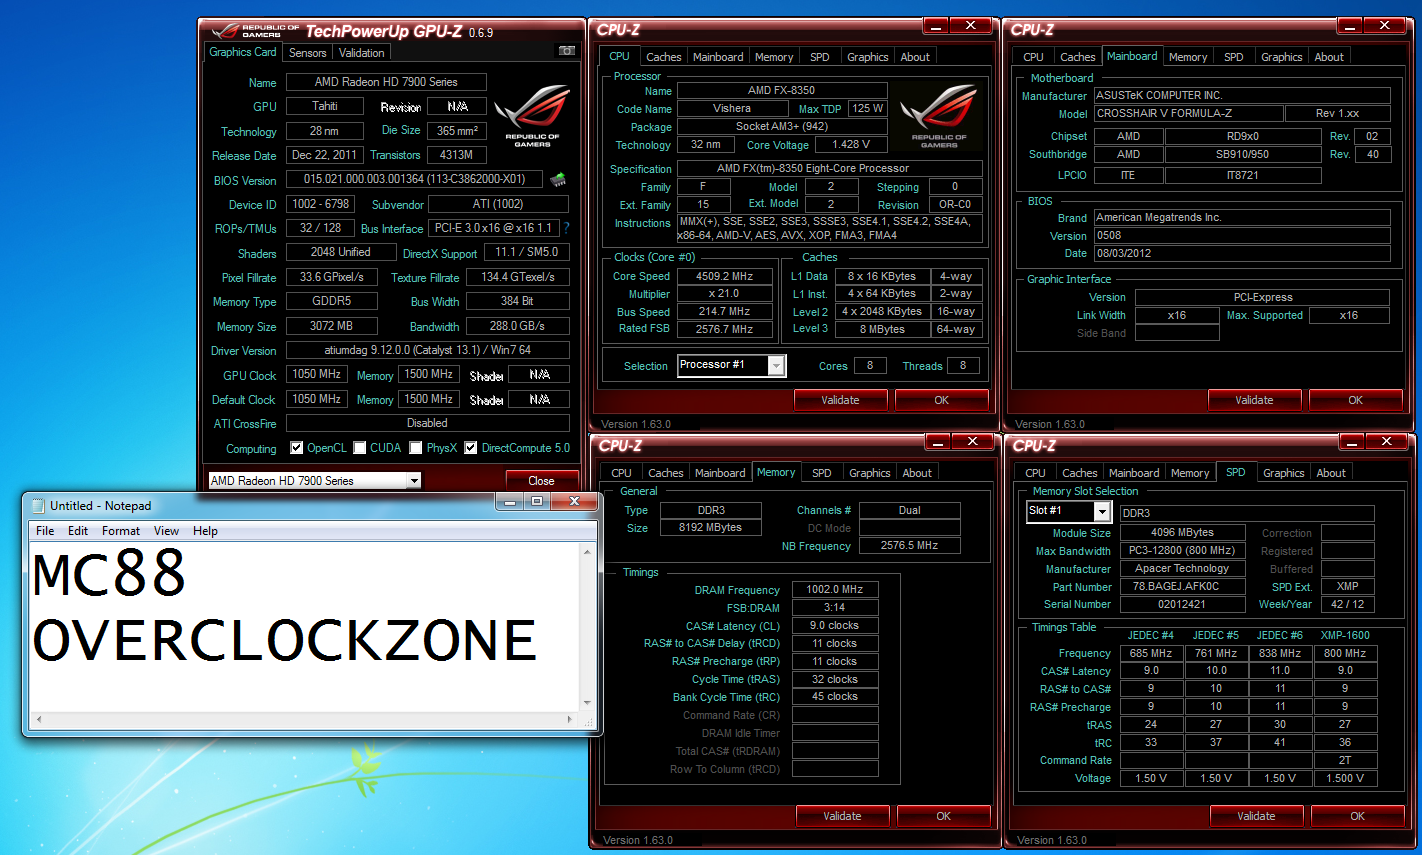The height and width of the screenshot is (855, 1422).
Task: Click the Bus Interface question mark icon
Action: coord(566,228)
